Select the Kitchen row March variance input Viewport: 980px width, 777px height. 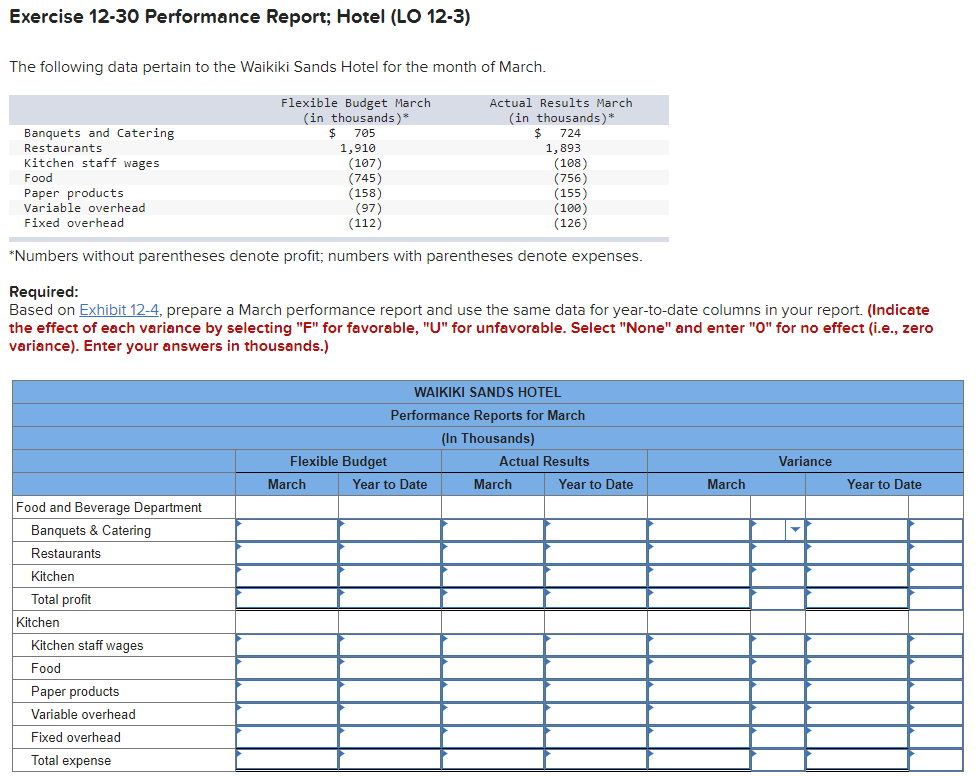coord(700,576)
